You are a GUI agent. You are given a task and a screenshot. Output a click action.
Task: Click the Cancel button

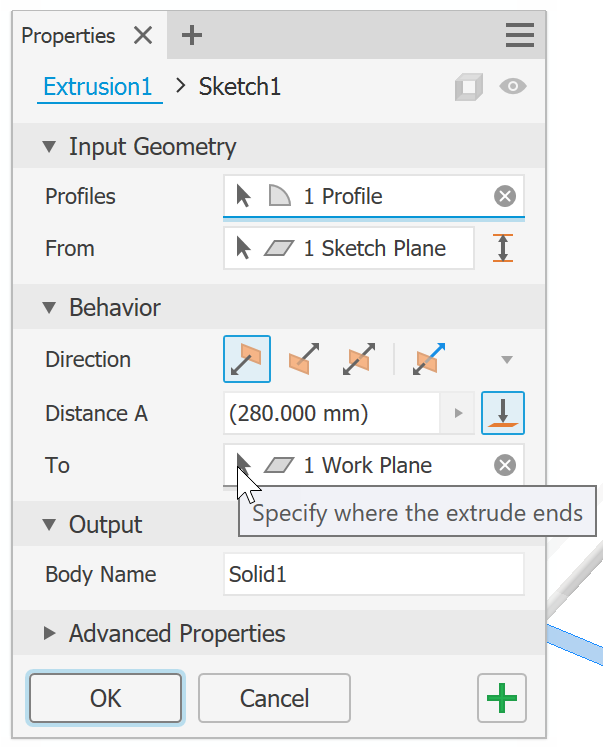(x=274, y=697)
